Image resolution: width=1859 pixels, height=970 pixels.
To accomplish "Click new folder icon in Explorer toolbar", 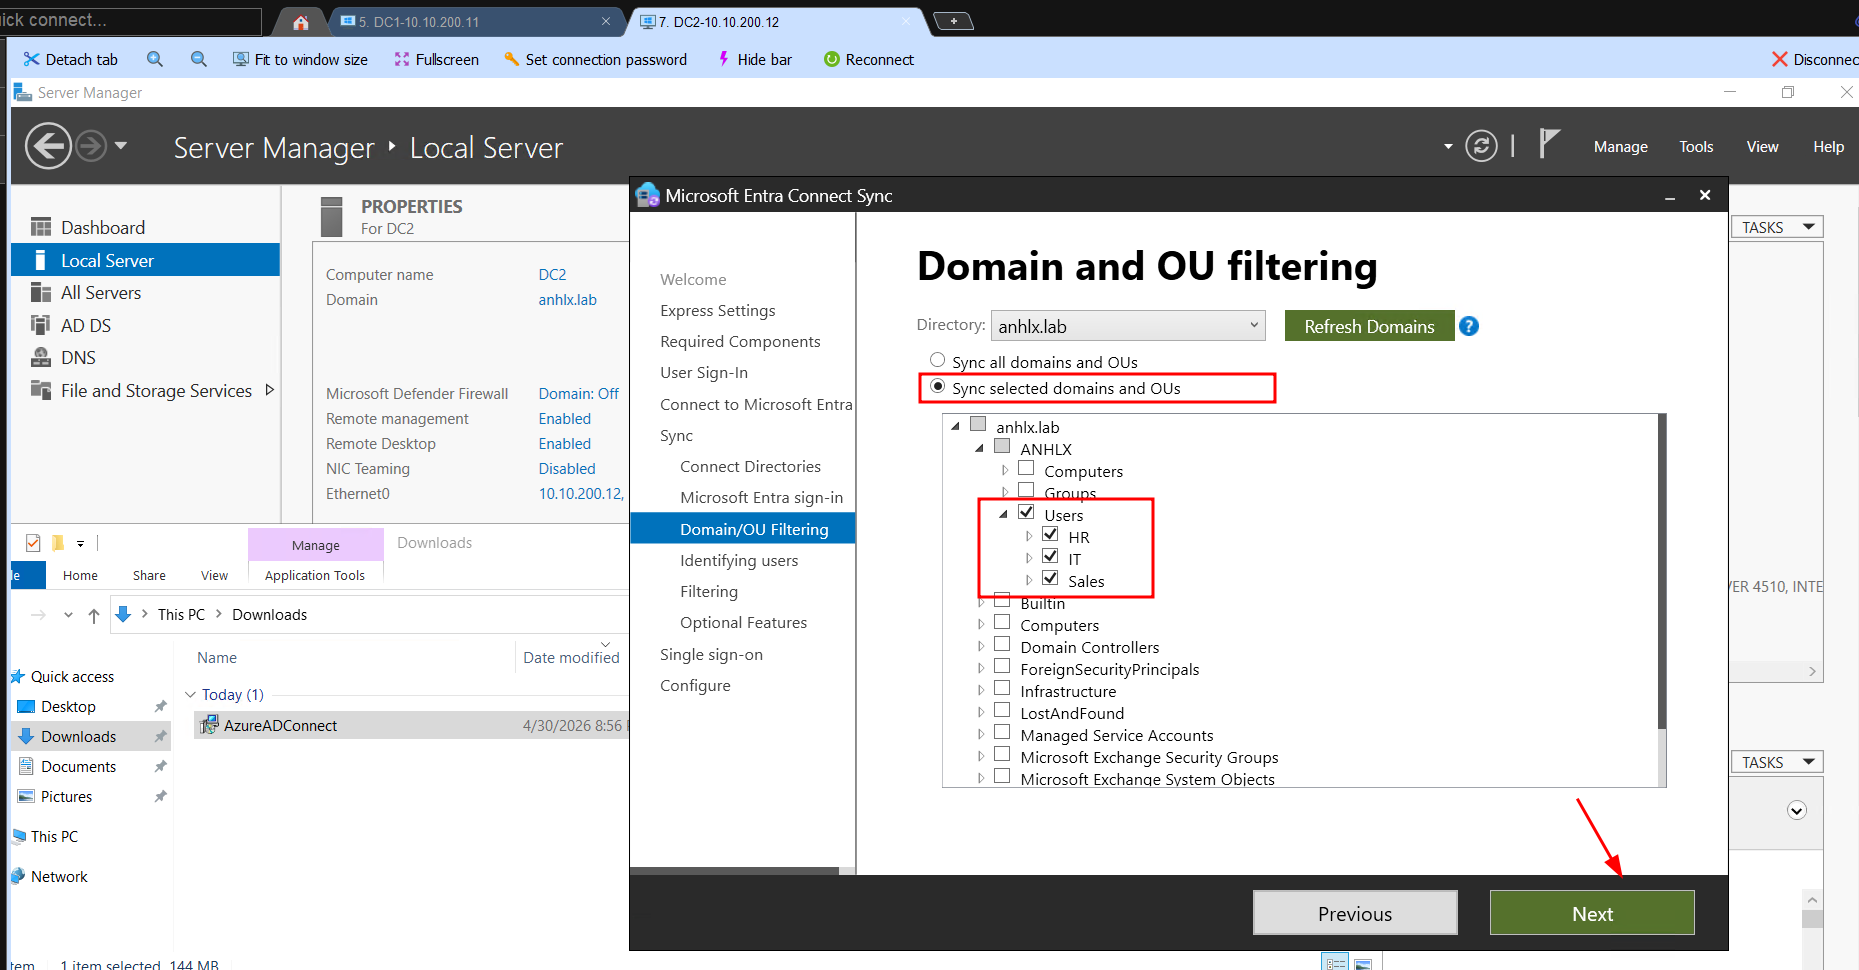I will (x=58, y=543).
